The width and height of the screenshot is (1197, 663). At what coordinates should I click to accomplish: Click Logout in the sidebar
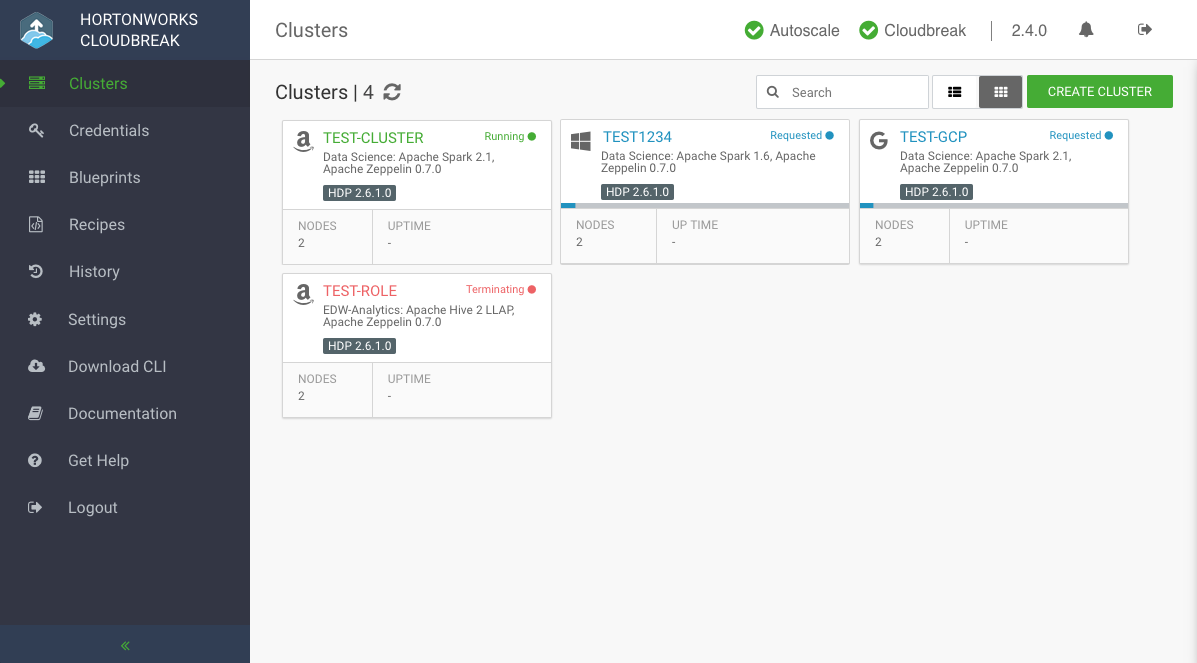[x=92, y=507]
